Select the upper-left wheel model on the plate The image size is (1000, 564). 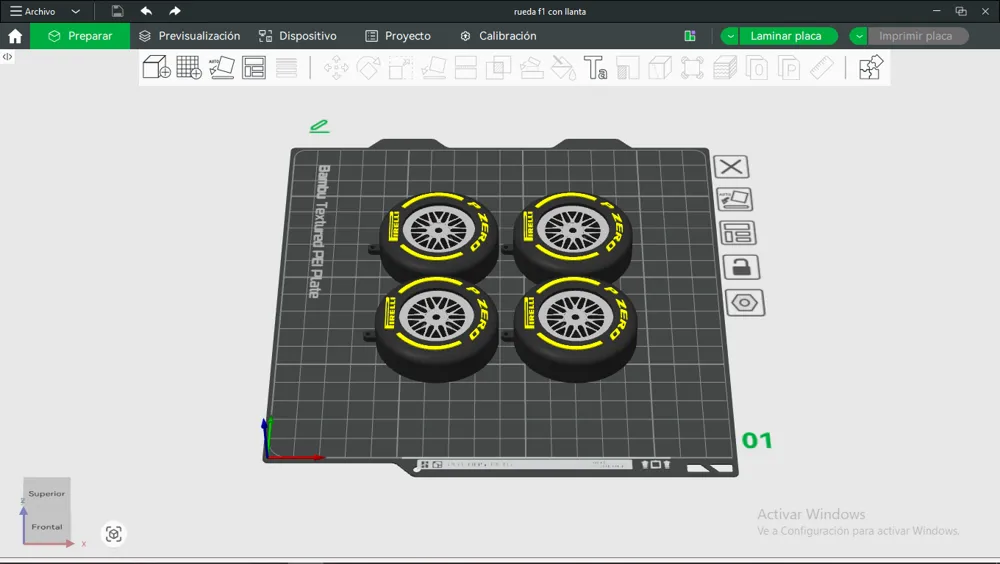point(439,235)
